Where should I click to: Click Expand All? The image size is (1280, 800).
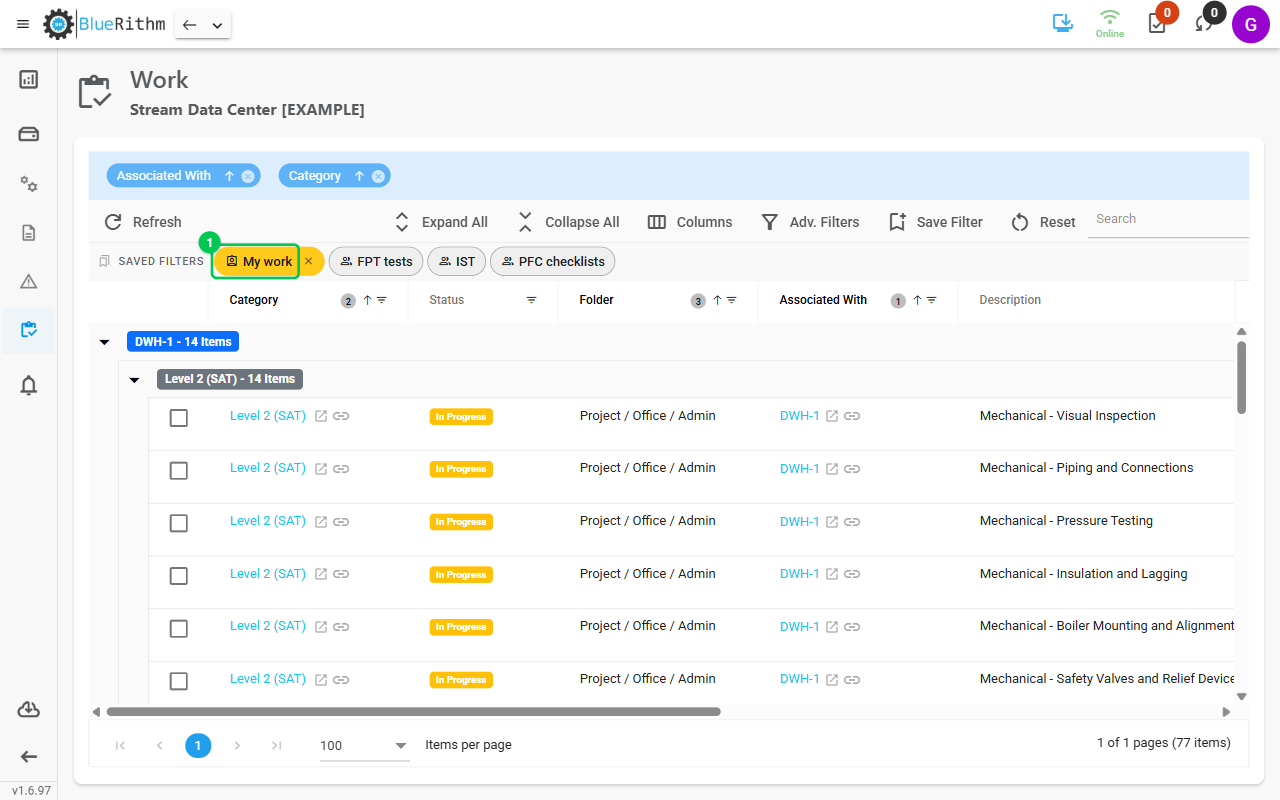[x=440, y=222]
